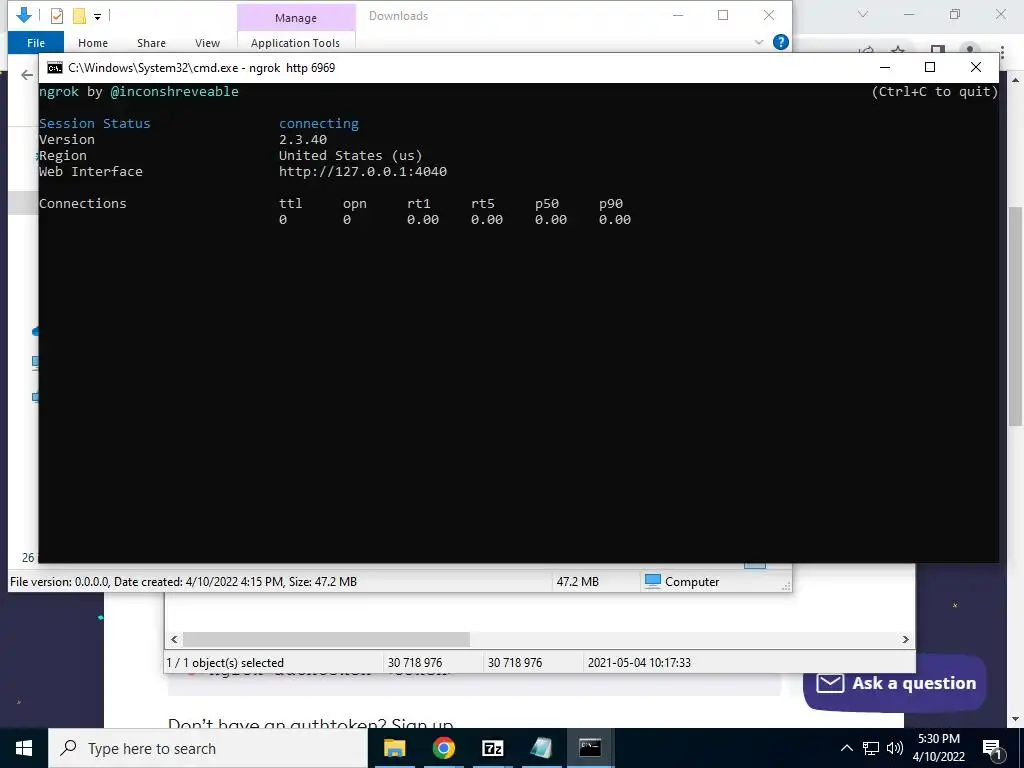The width and height of the screenshot is (1024, 768).
Task: Click the envelope icon on Ask a question
Action: [830, 683]
